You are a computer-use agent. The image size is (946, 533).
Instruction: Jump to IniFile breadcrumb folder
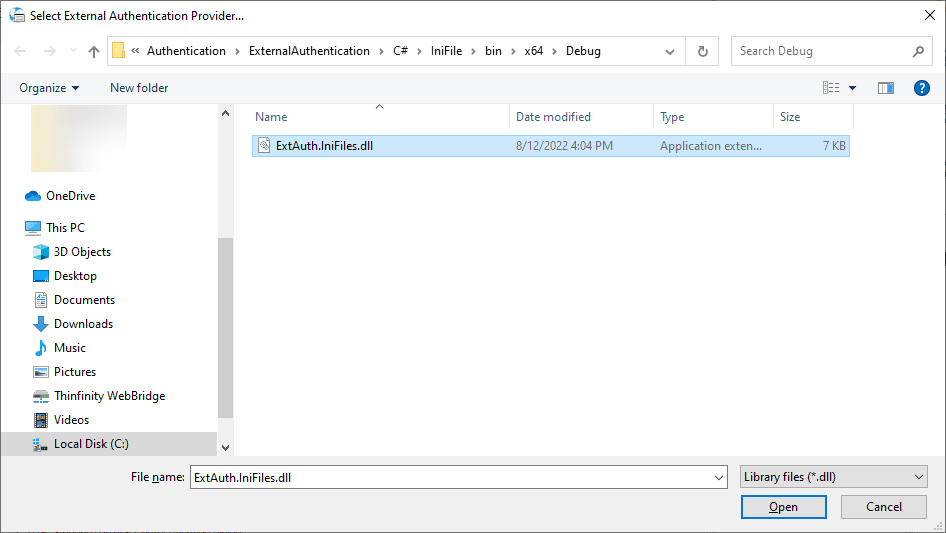pos(446,51)
